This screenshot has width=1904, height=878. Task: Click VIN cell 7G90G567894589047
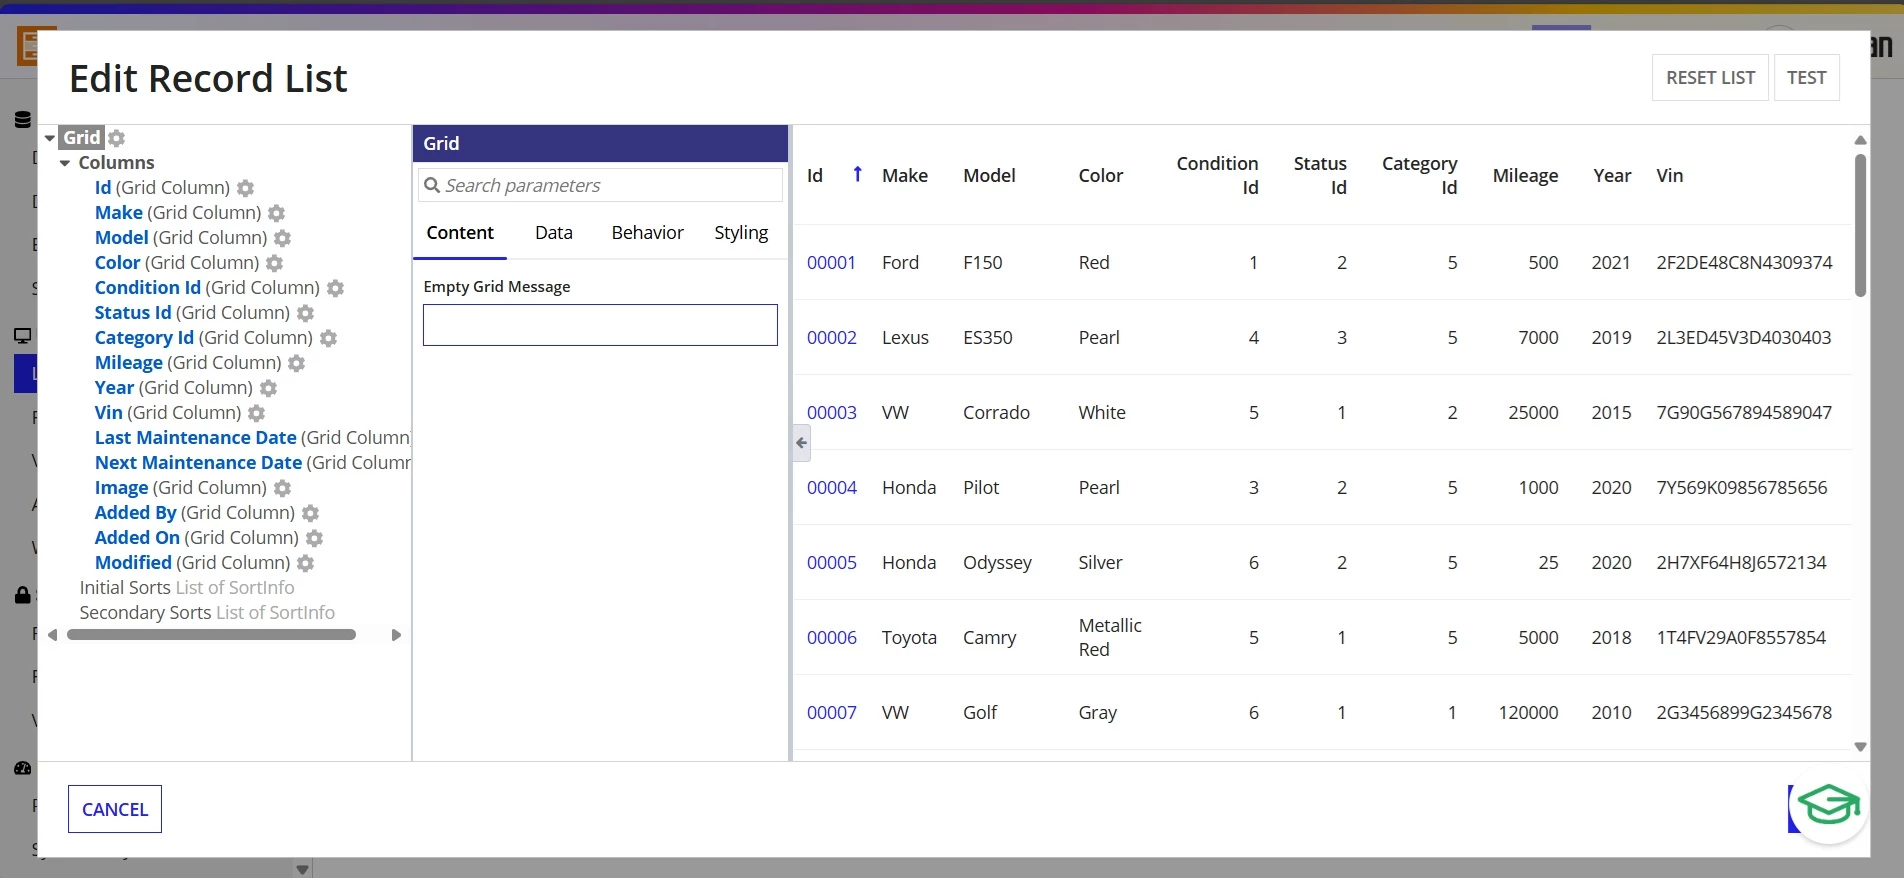pyautogui.click(x=1744, y=413)
